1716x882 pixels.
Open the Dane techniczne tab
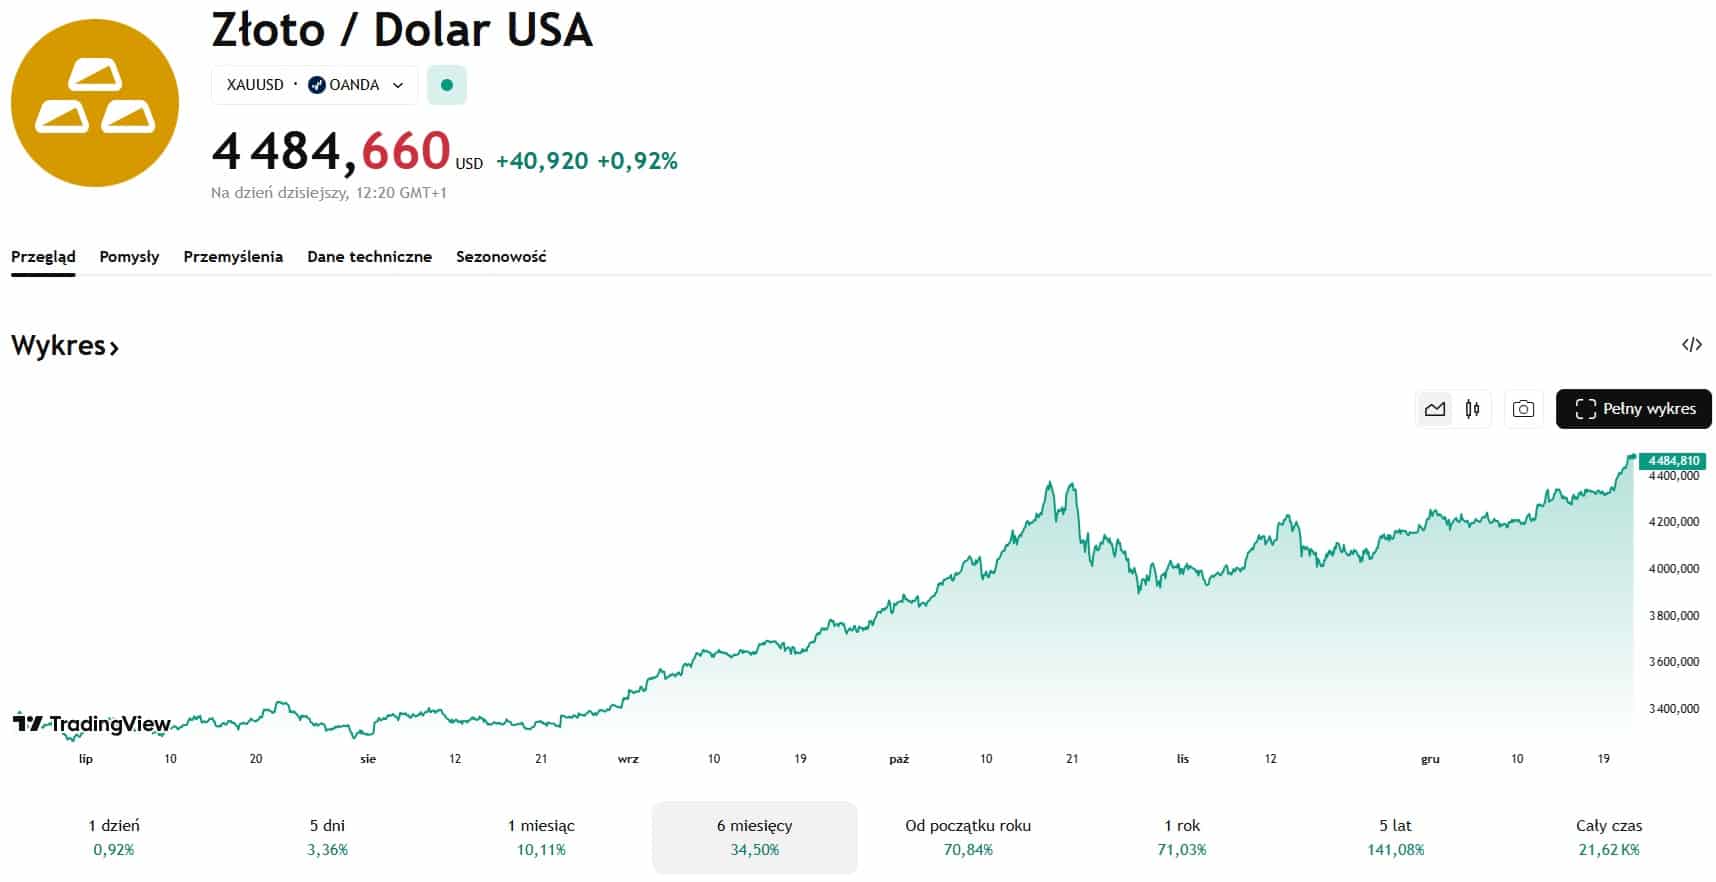[369, 257]
